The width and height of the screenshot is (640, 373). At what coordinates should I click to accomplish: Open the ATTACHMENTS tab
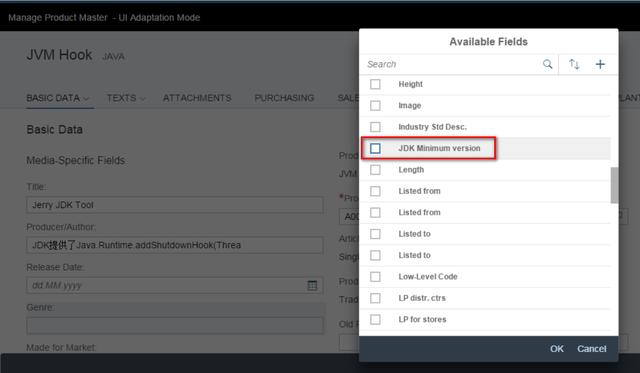[197, 98]
